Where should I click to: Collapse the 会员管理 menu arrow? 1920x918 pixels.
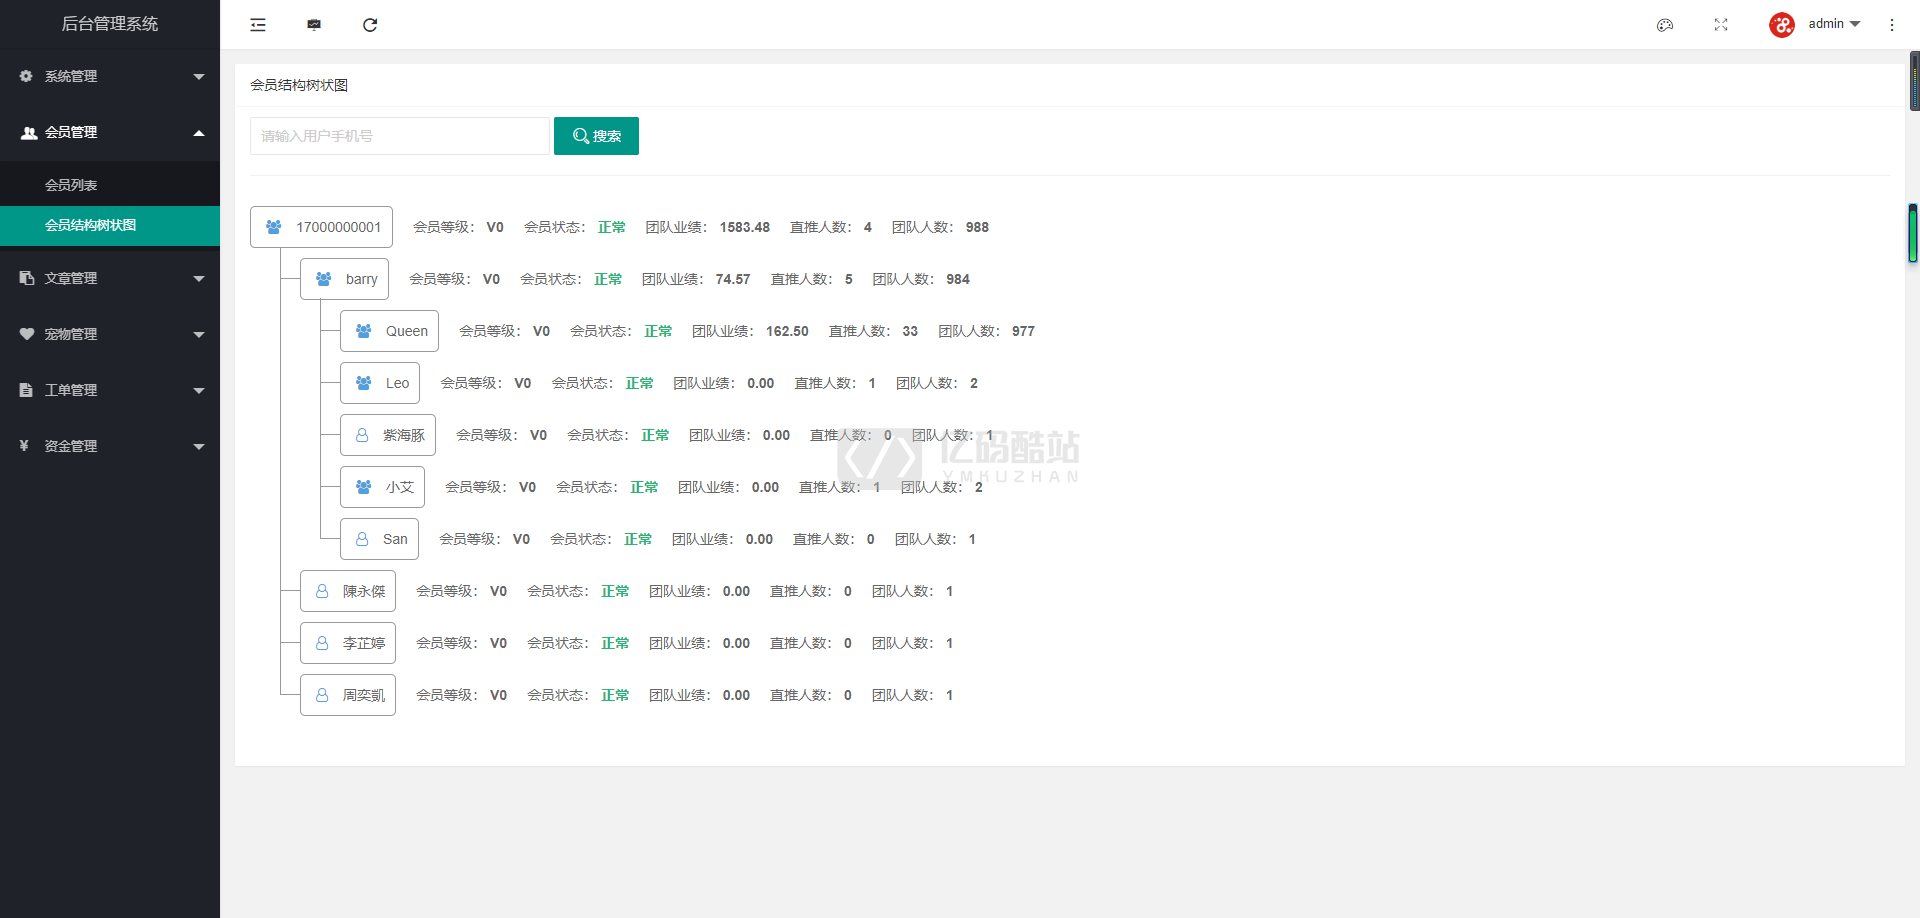click(199, 133)
